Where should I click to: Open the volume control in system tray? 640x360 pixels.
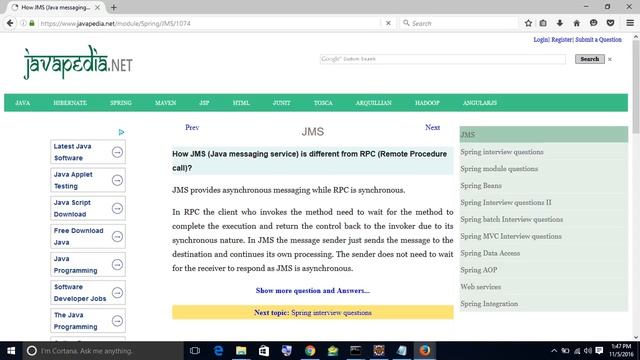tap(588, 351)
